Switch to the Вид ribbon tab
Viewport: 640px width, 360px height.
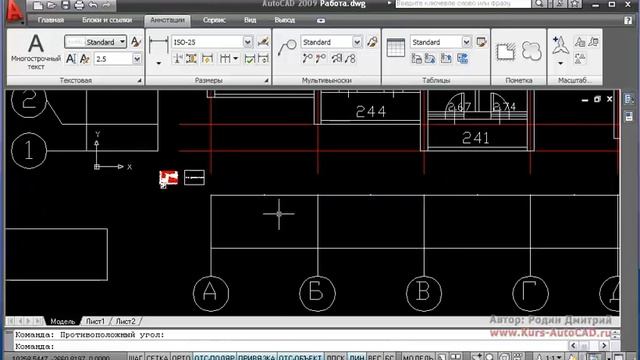[x=250, y=20]
